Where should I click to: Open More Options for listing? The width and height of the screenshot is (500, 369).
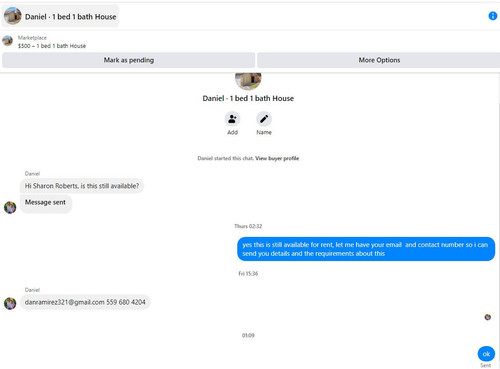[x=379, y=60]
